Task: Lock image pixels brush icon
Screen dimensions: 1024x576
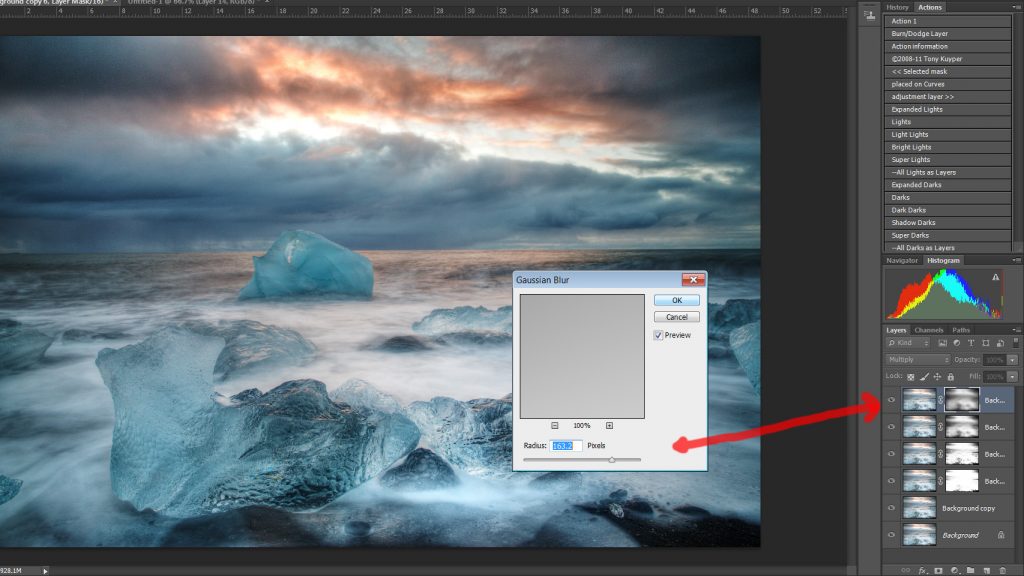Action: coord(924,377)
